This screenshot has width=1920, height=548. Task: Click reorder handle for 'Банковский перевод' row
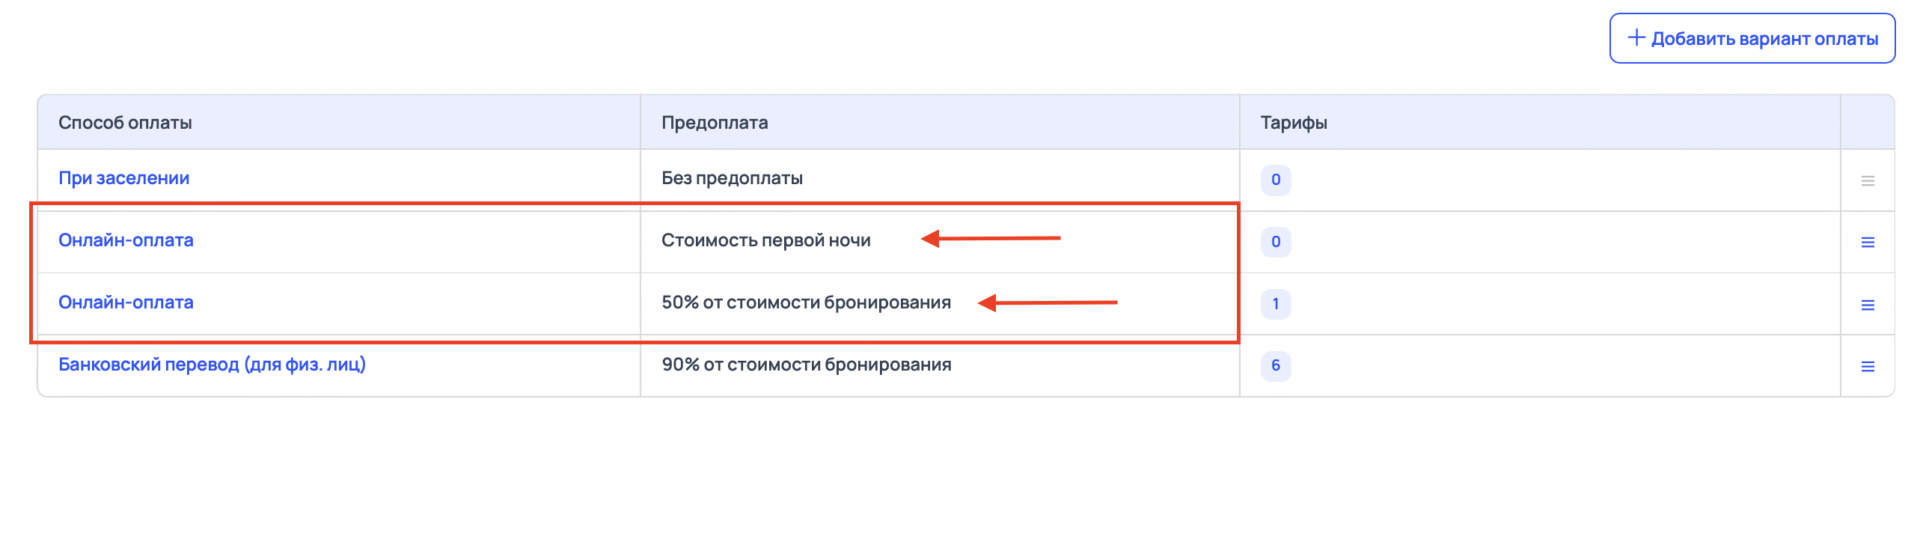(1867, 367)
